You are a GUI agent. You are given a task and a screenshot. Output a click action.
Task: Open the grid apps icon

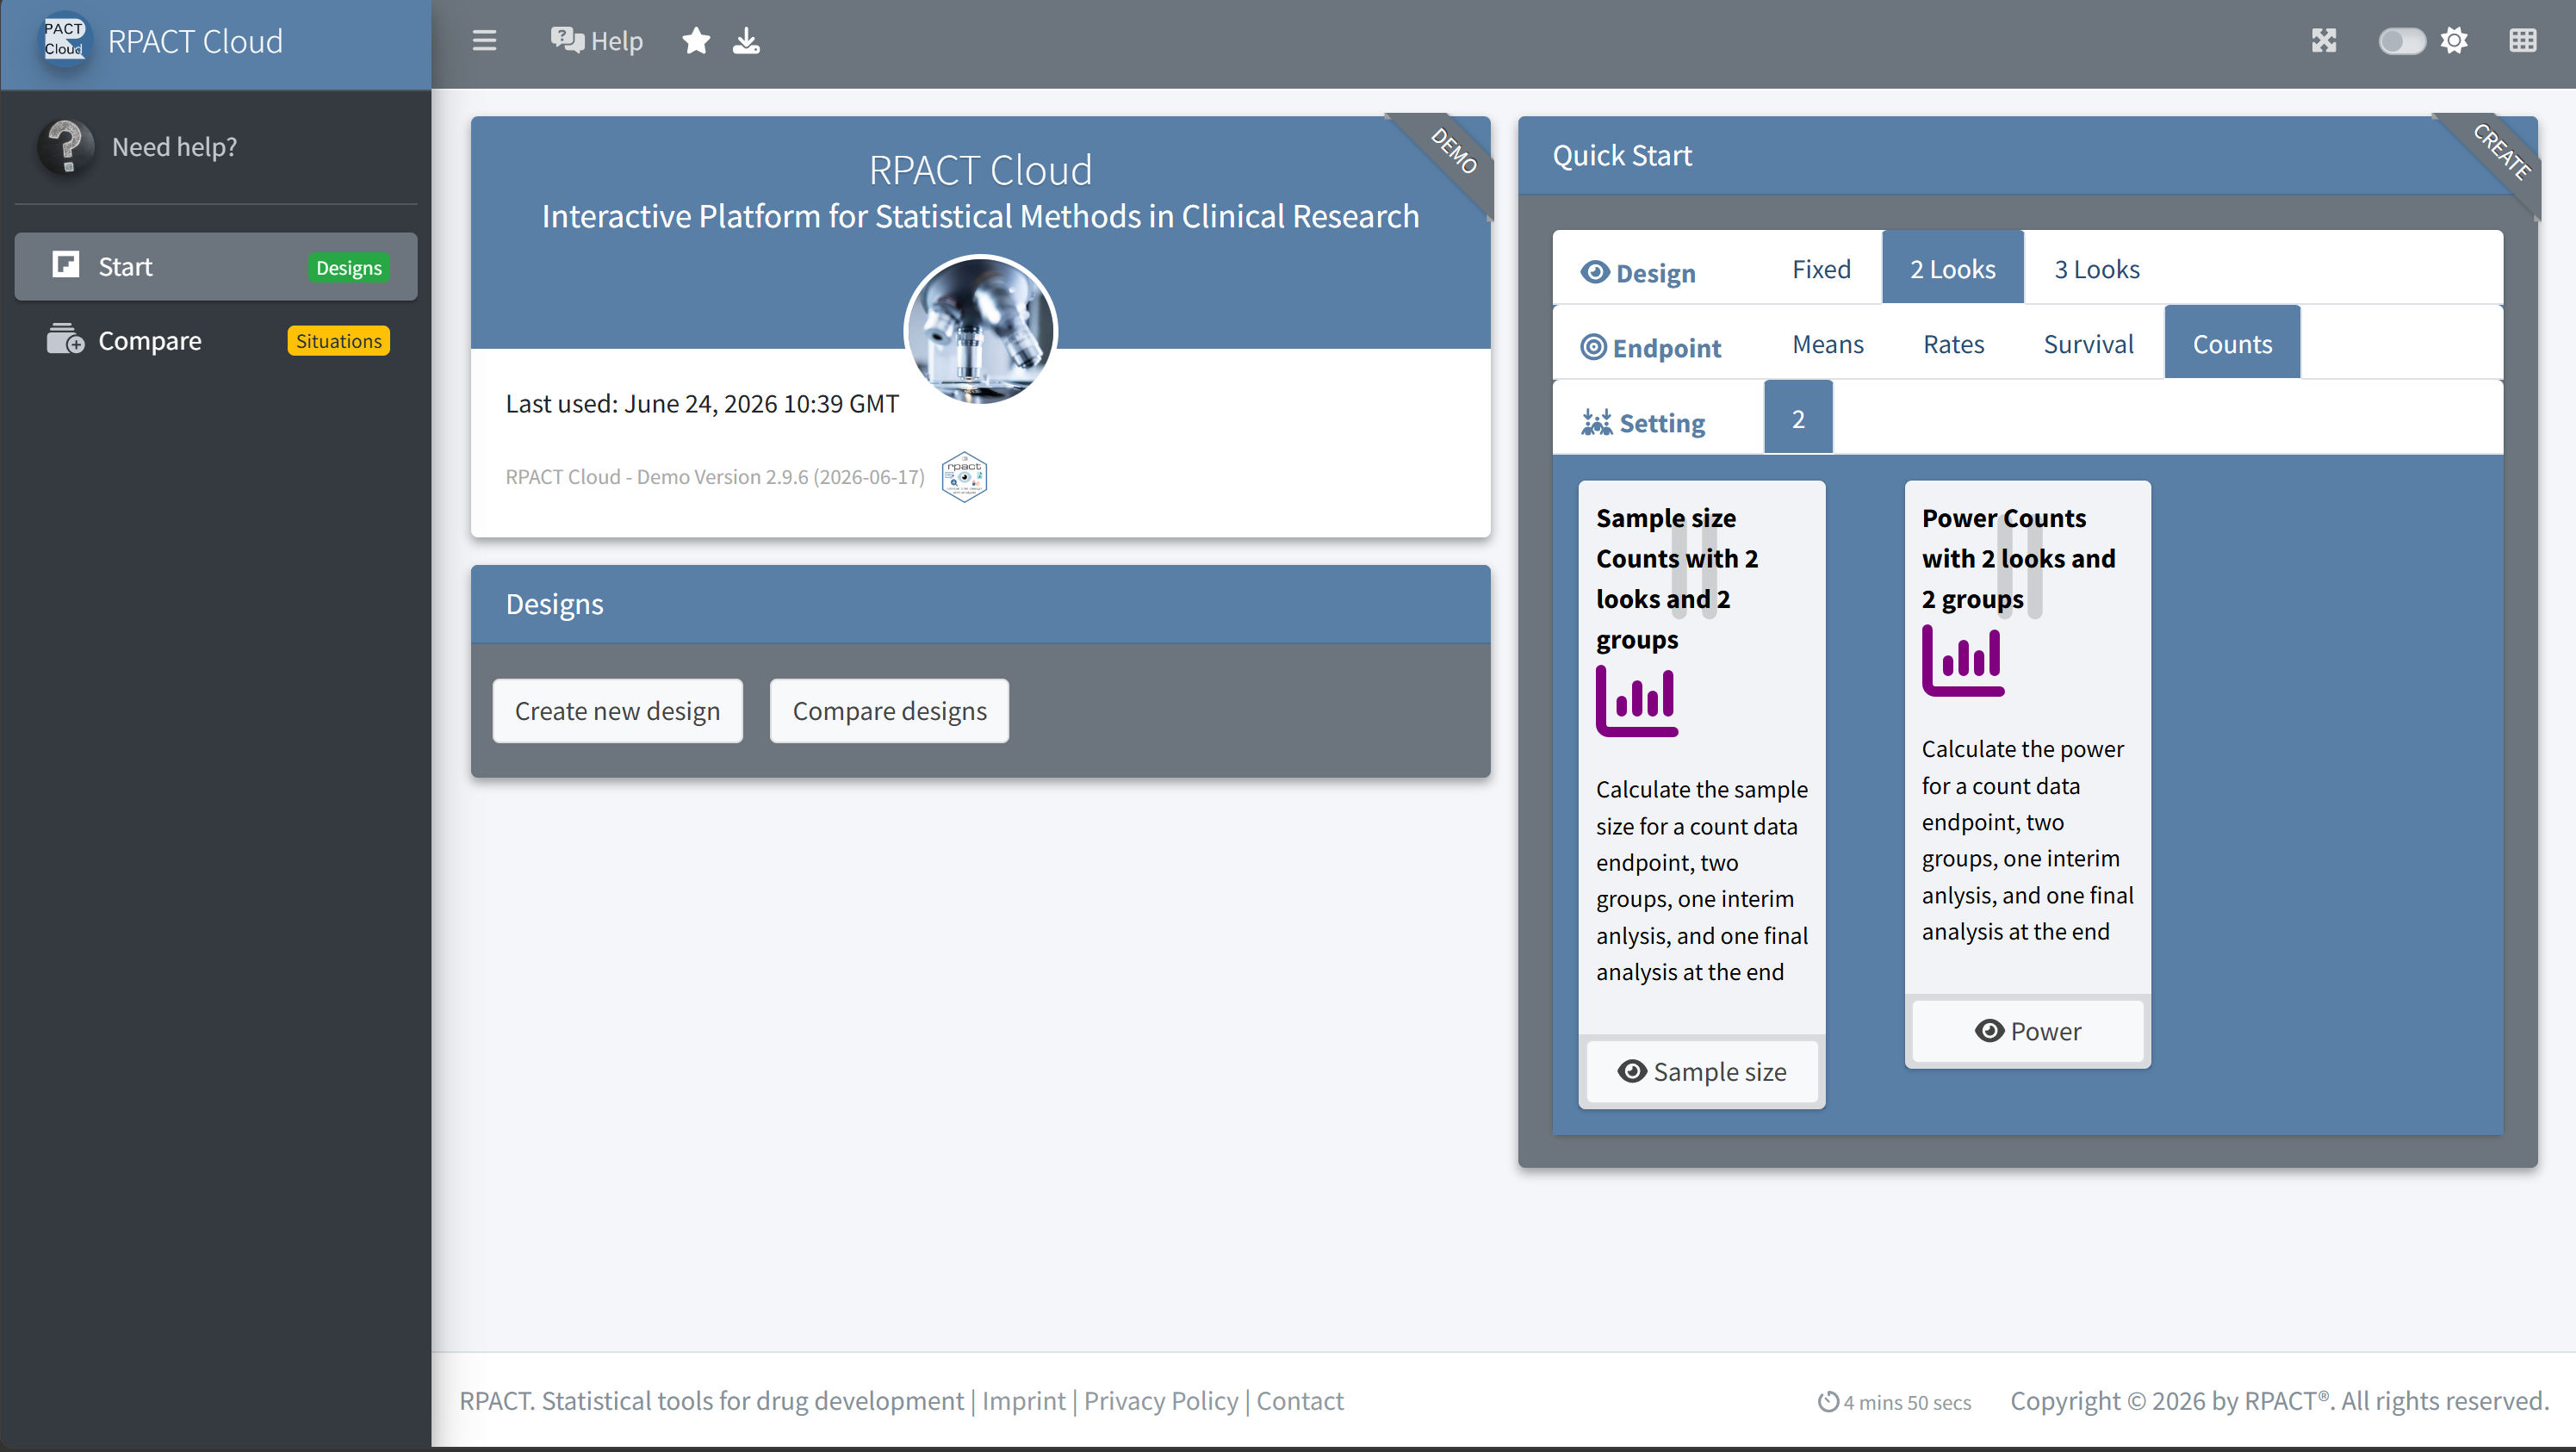(2523, 41)
